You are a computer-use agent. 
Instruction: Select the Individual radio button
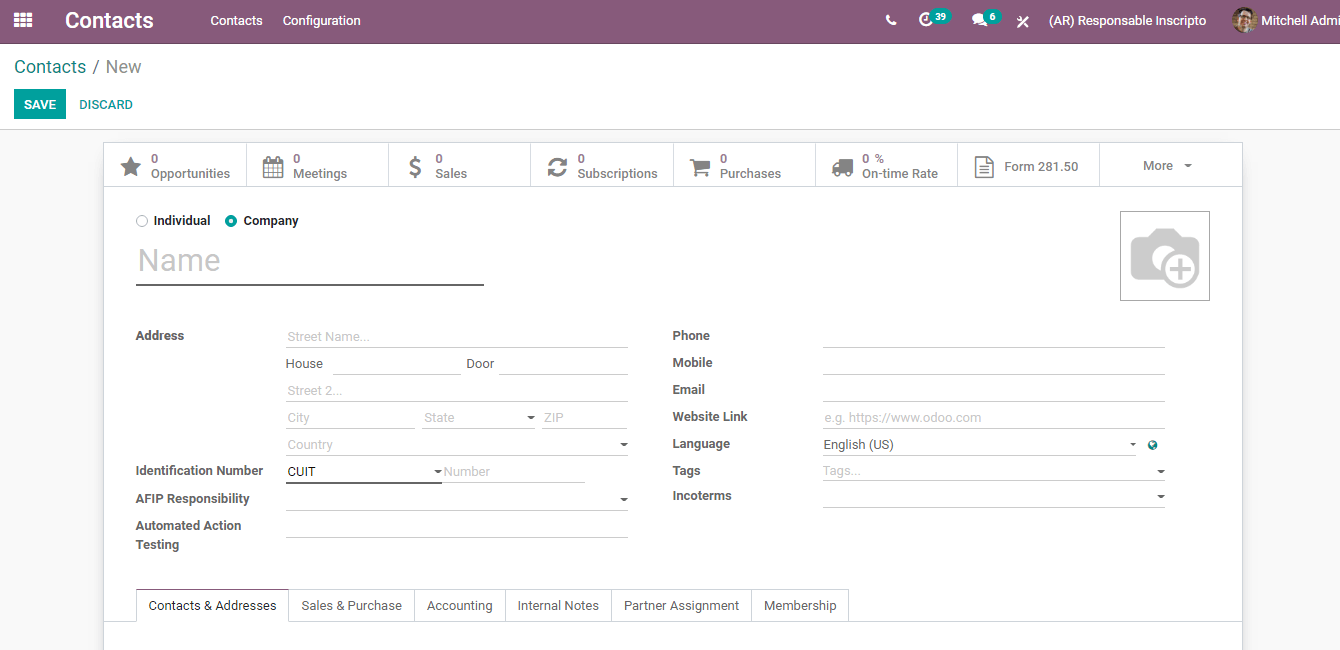[142, 221]
